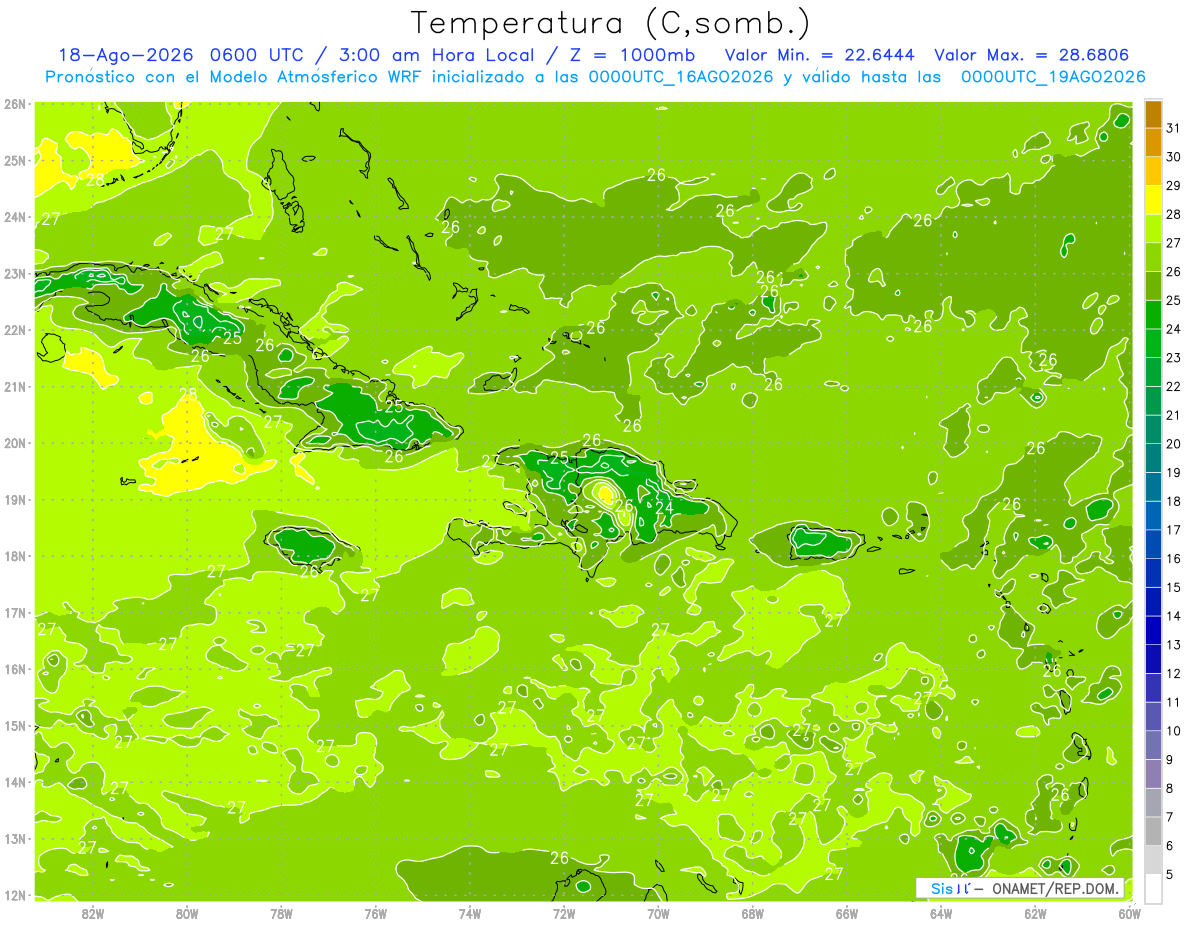Click the "64W" longitude axis label

(941, 913)
